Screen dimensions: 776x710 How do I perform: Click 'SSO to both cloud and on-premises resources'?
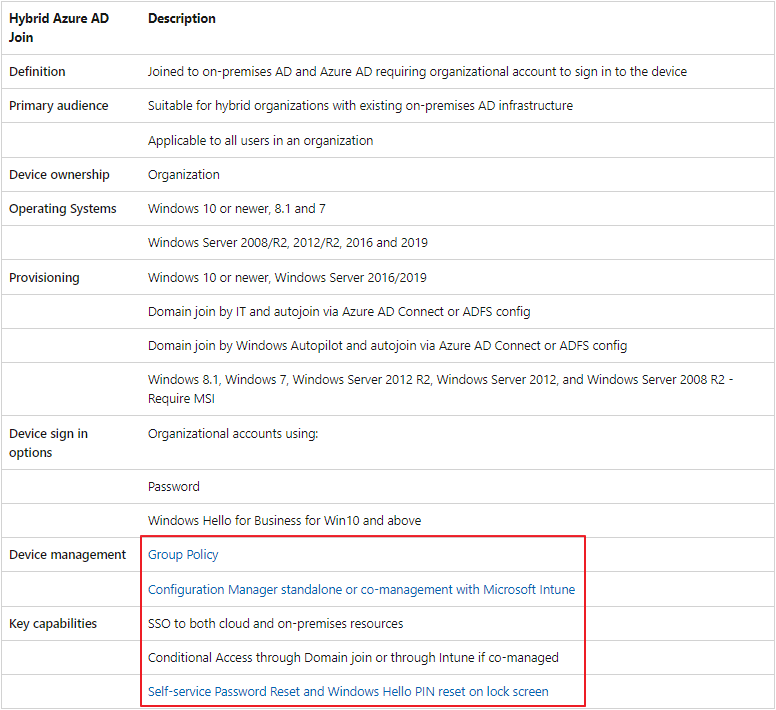(x=276, y=623)
